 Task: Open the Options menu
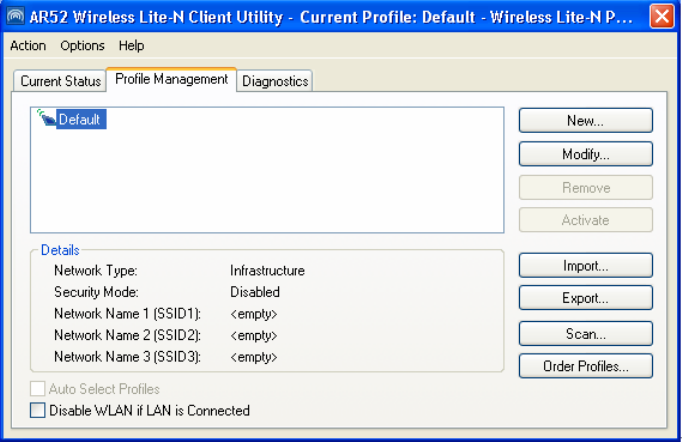point(82,46)
